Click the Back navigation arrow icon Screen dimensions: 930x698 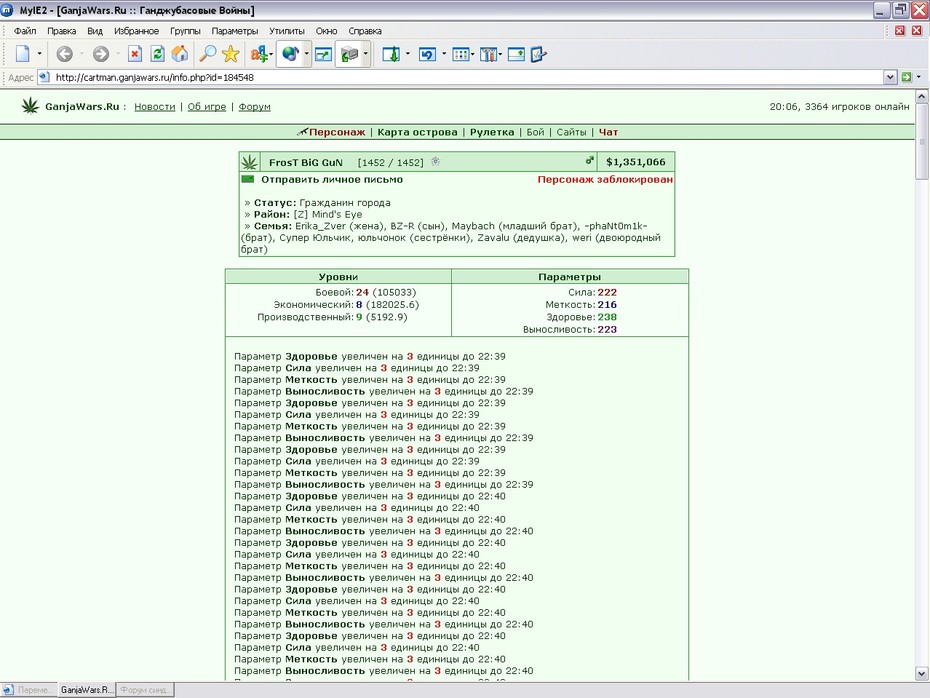click(x=65, y=54)
